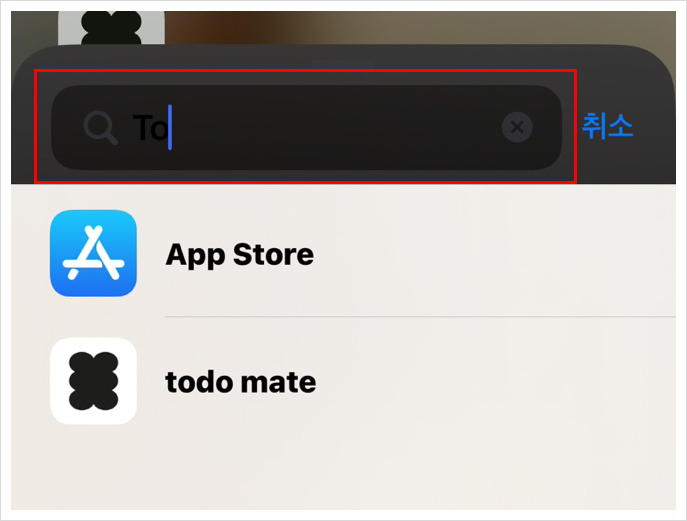Choose the App Store search result row
Viewport: 687px width, 521px height.
[343, 253]
